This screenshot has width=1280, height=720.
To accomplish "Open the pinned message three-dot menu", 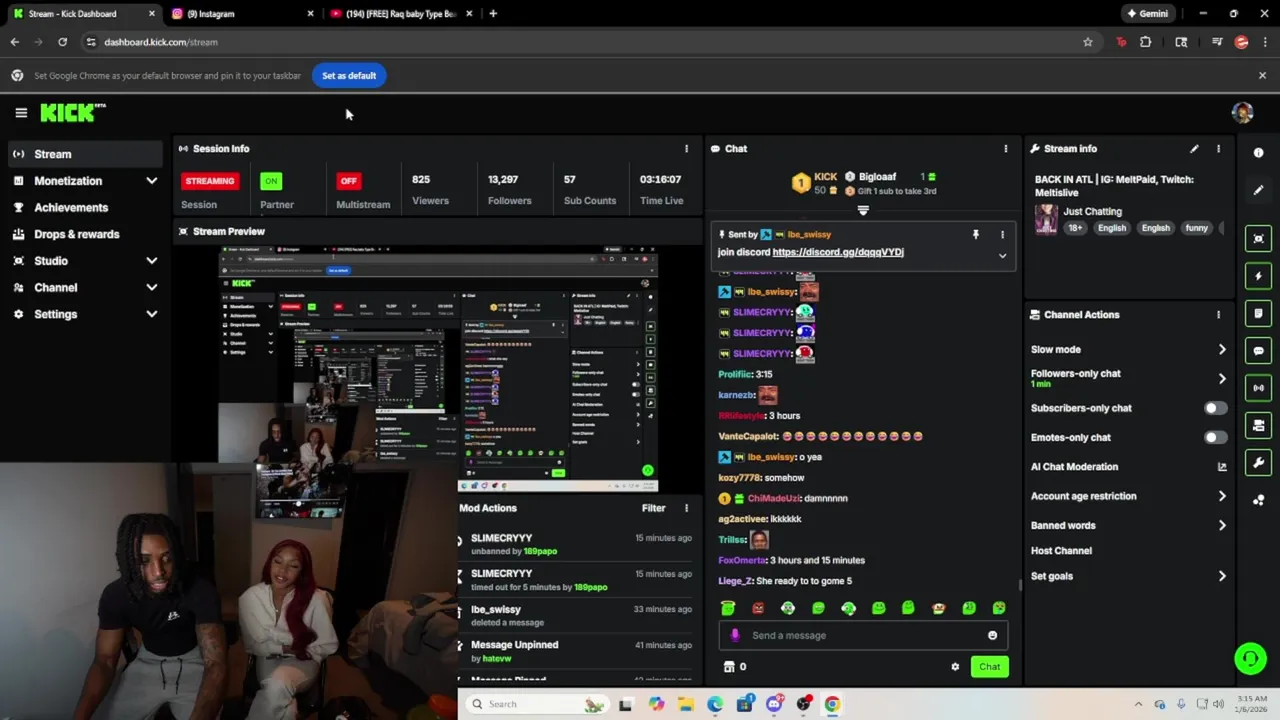I will click(x=1002, y=235).
